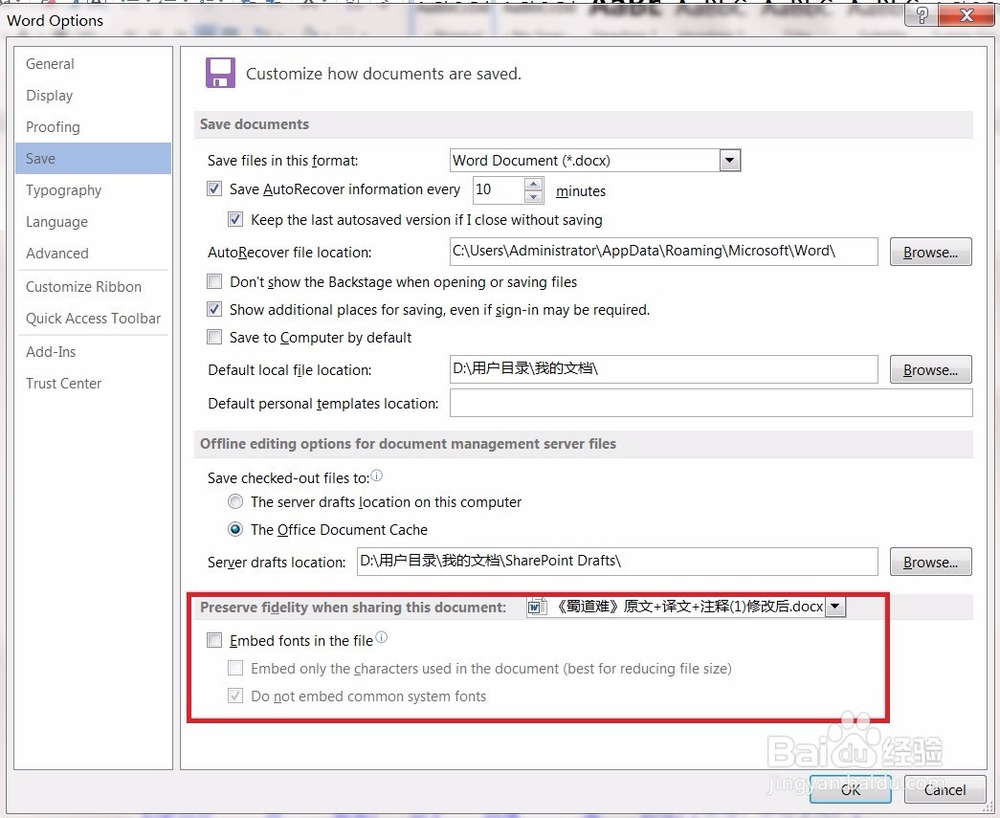
Task: Click the purple floppy disk Save icon
Action: (220, 73)
